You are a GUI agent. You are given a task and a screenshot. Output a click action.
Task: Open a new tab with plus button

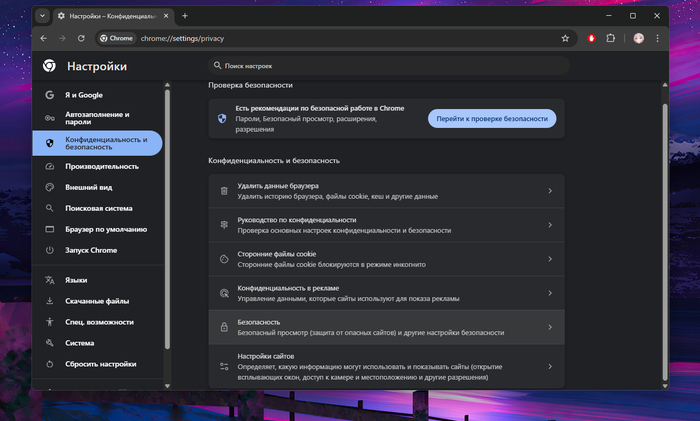click(185, 16)
